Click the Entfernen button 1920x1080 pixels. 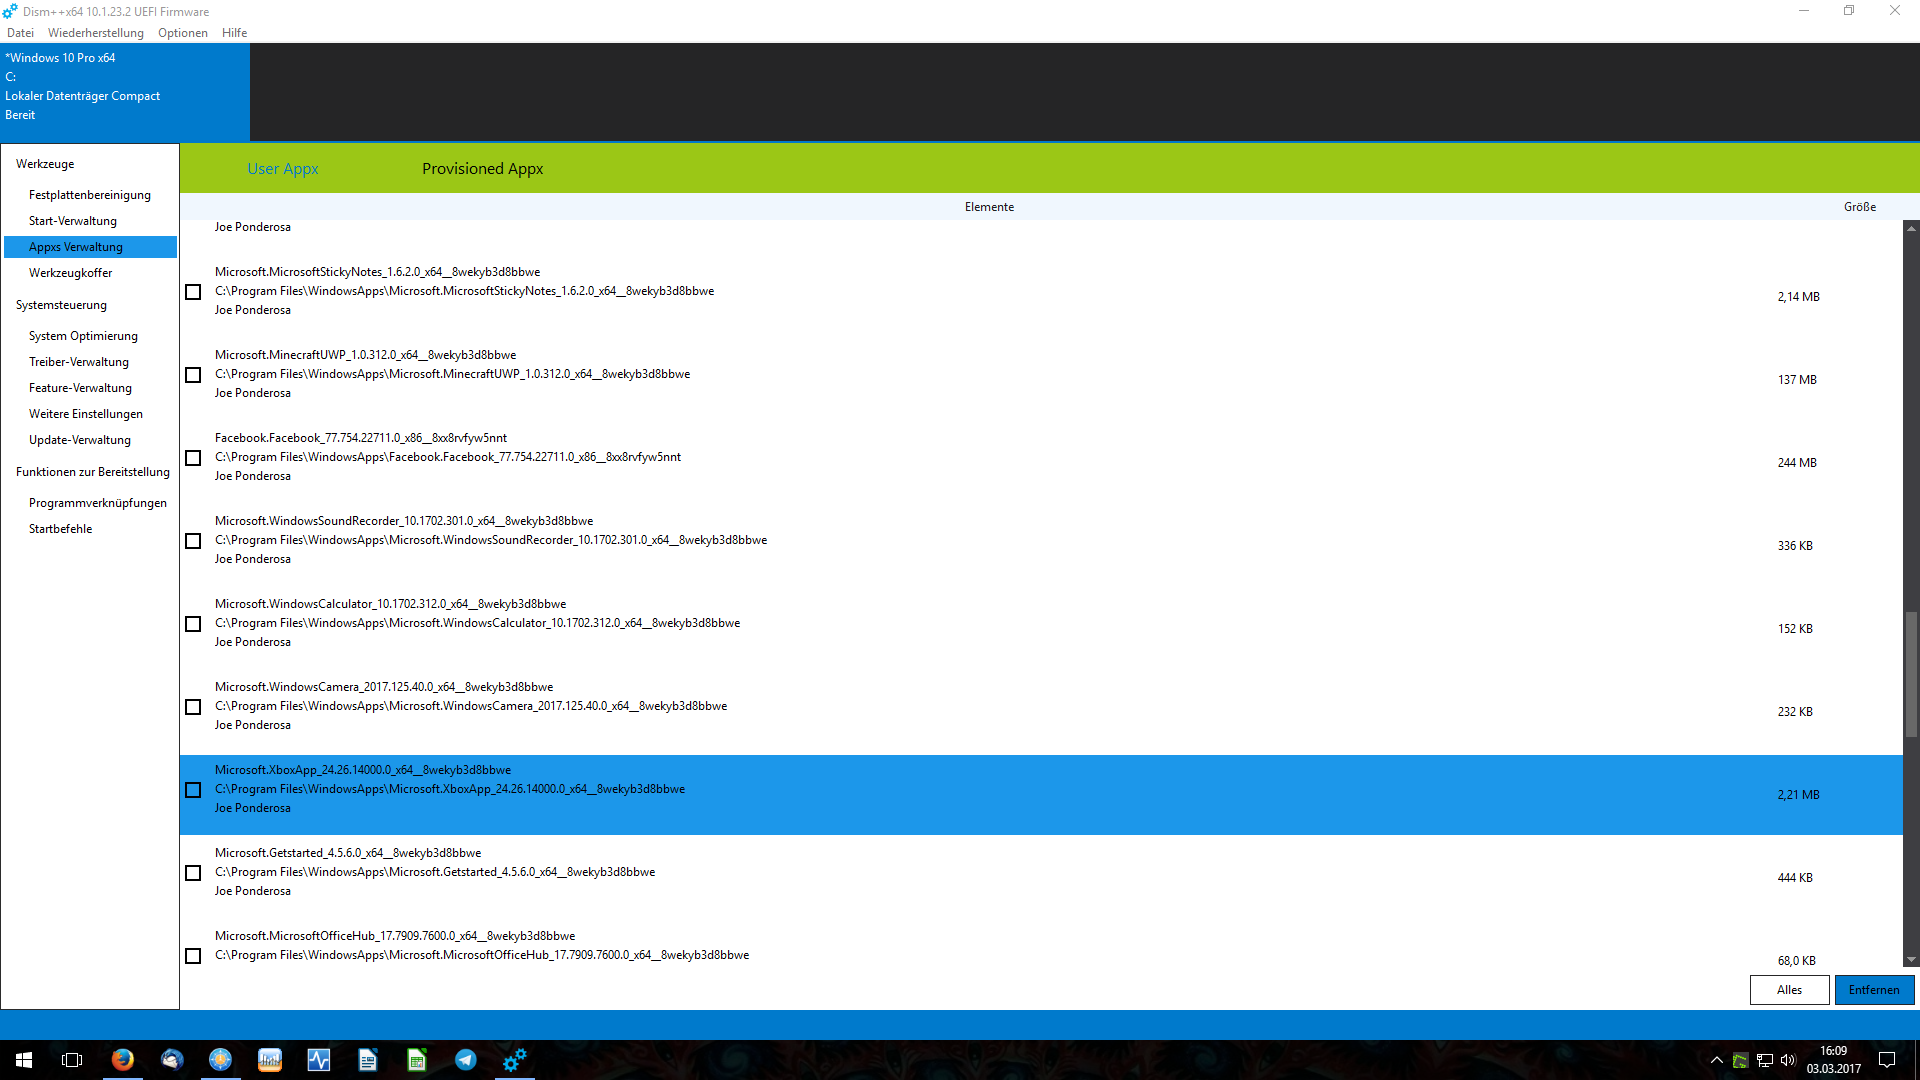click(1873, 990)
